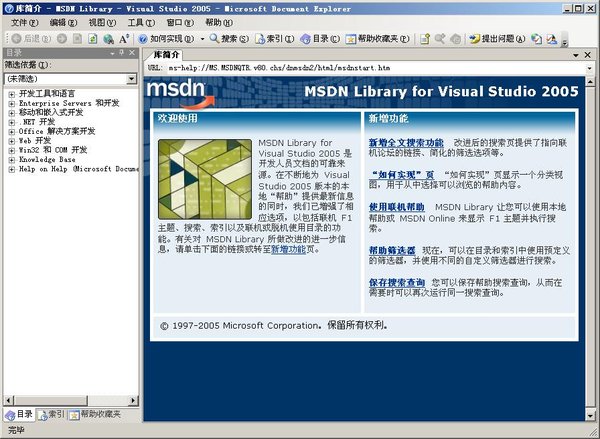600x439 pixels.
Task: Open 索引 index from the toolbar
Action: 275,39
